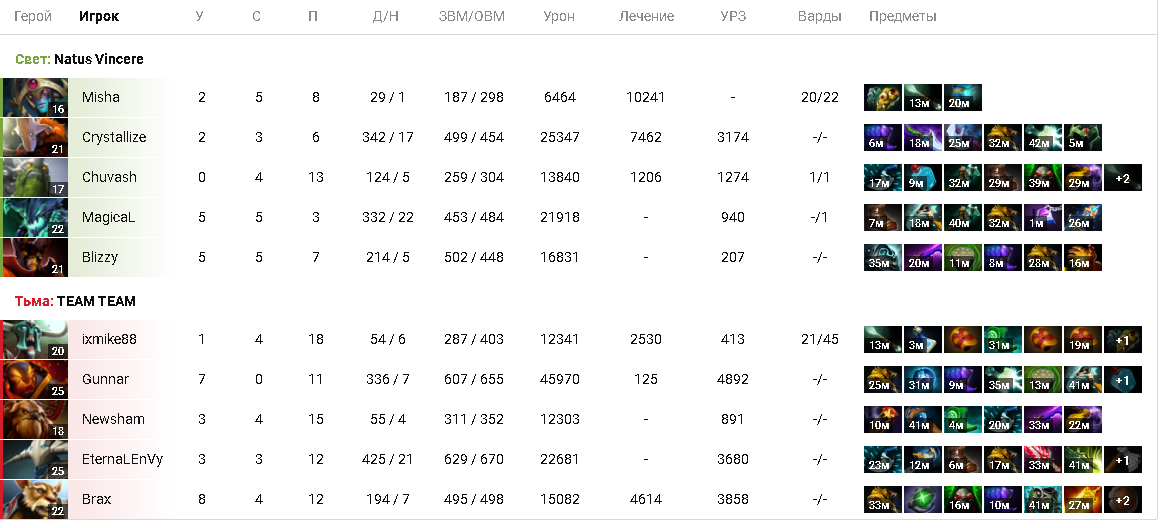Expand Brax's +2 extra items

click(x=1123, y=500)
